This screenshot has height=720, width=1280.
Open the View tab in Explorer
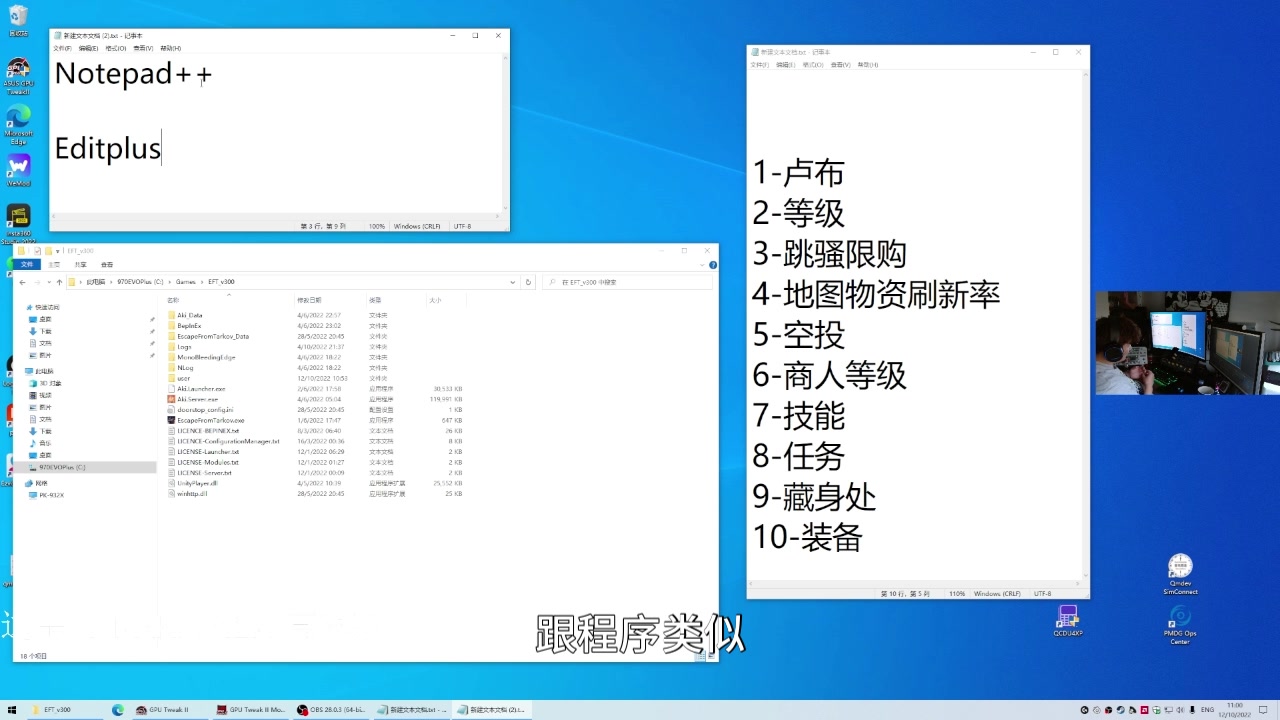(107, 265)
